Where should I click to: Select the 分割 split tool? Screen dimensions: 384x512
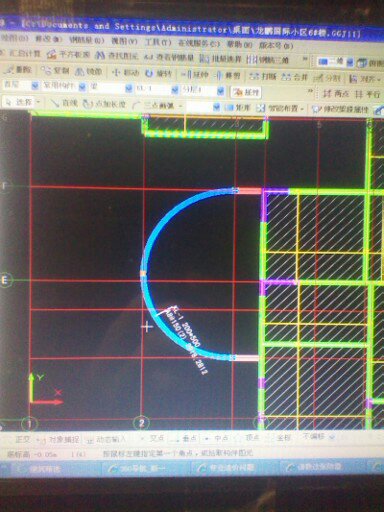pos(327,78)
